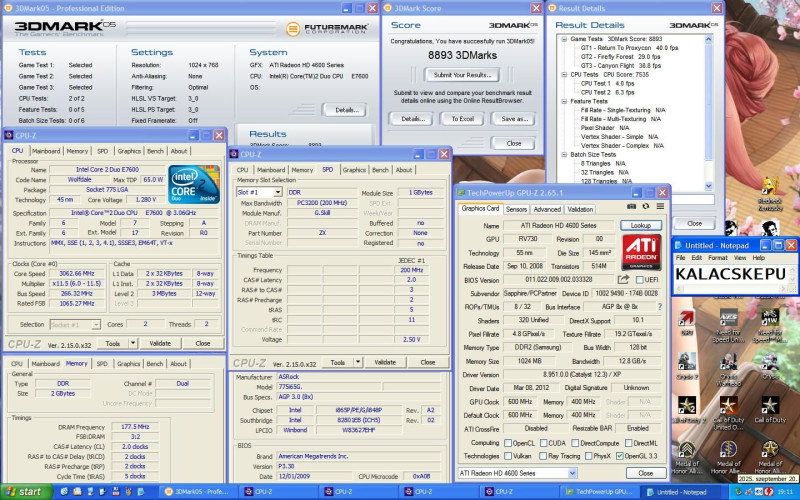Click the Bus Interface question mark icon
800x500 pixels.
[x=658, y=305]
